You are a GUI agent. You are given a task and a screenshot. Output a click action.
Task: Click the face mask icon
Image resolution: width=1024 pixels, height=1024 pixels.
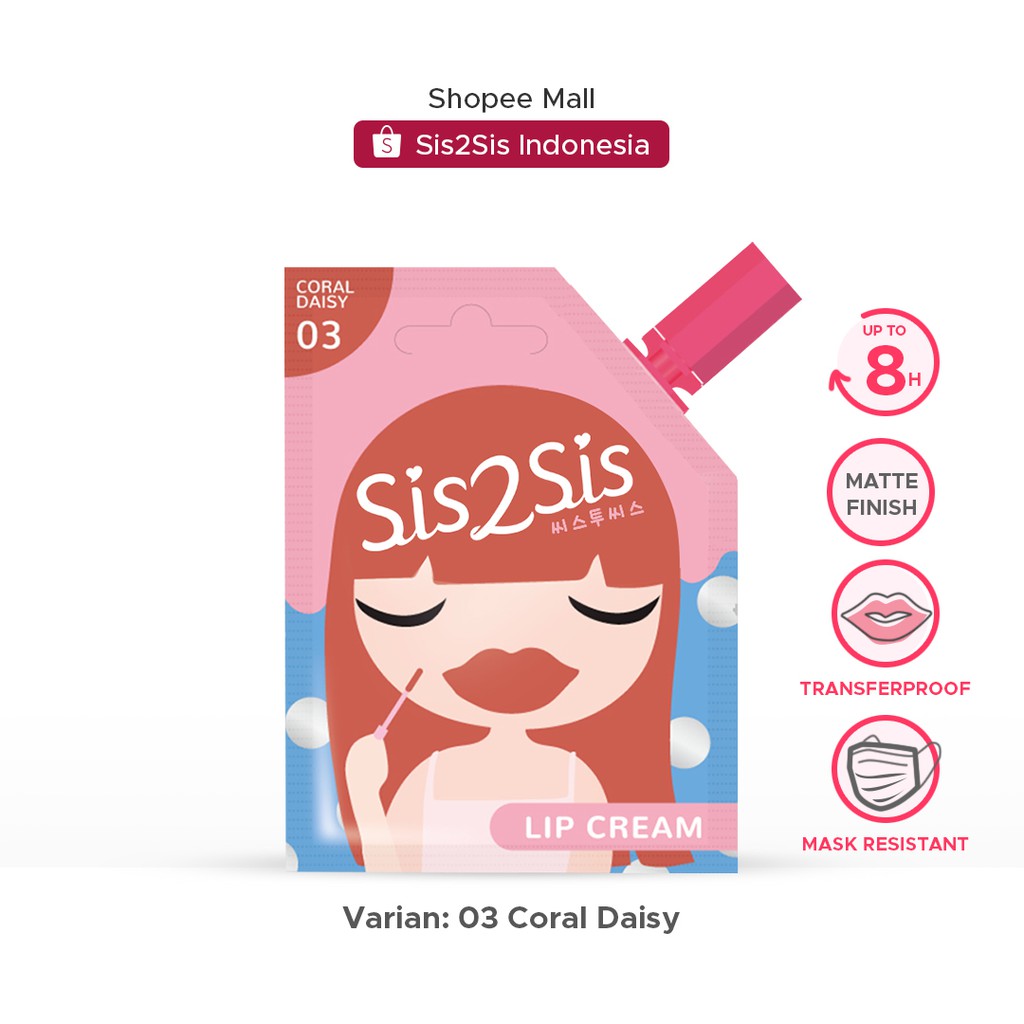tap(885, 769)
